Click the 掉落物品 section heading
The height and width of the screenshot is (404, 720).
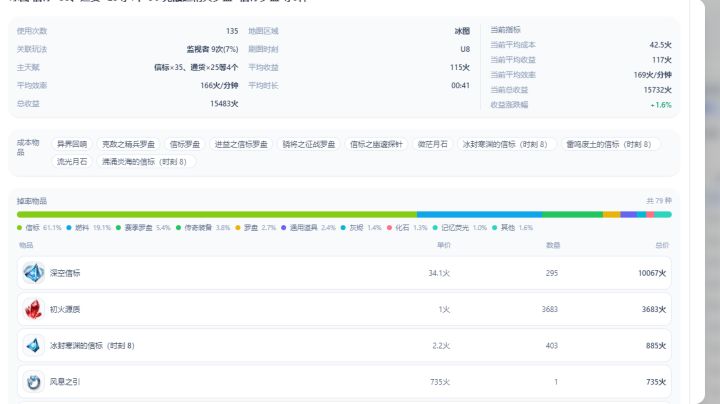(32, 201)
